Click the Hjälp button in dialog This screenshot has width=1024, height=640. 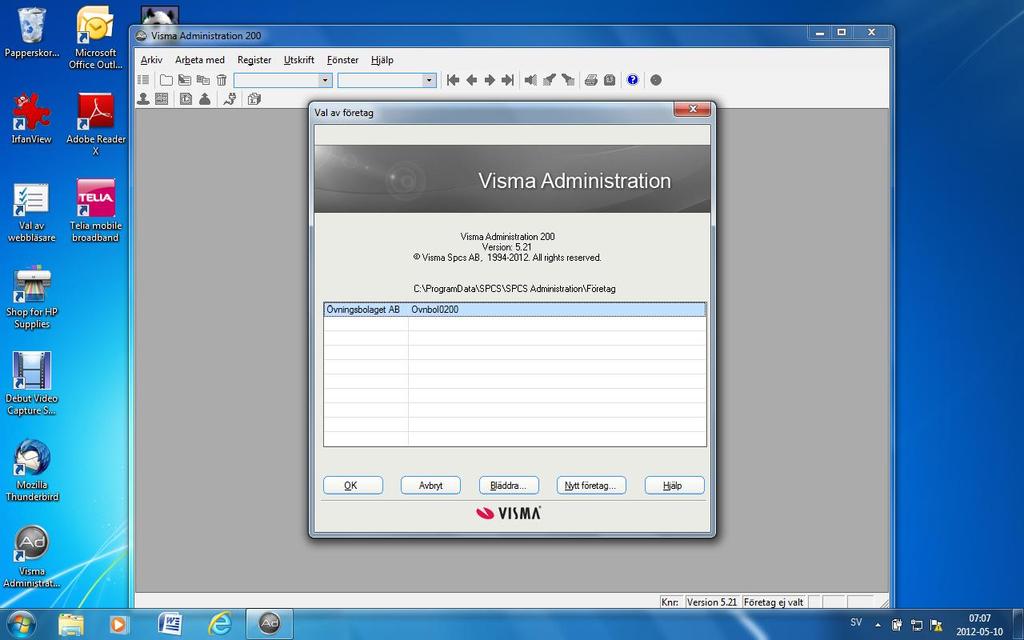click(674, 485)
